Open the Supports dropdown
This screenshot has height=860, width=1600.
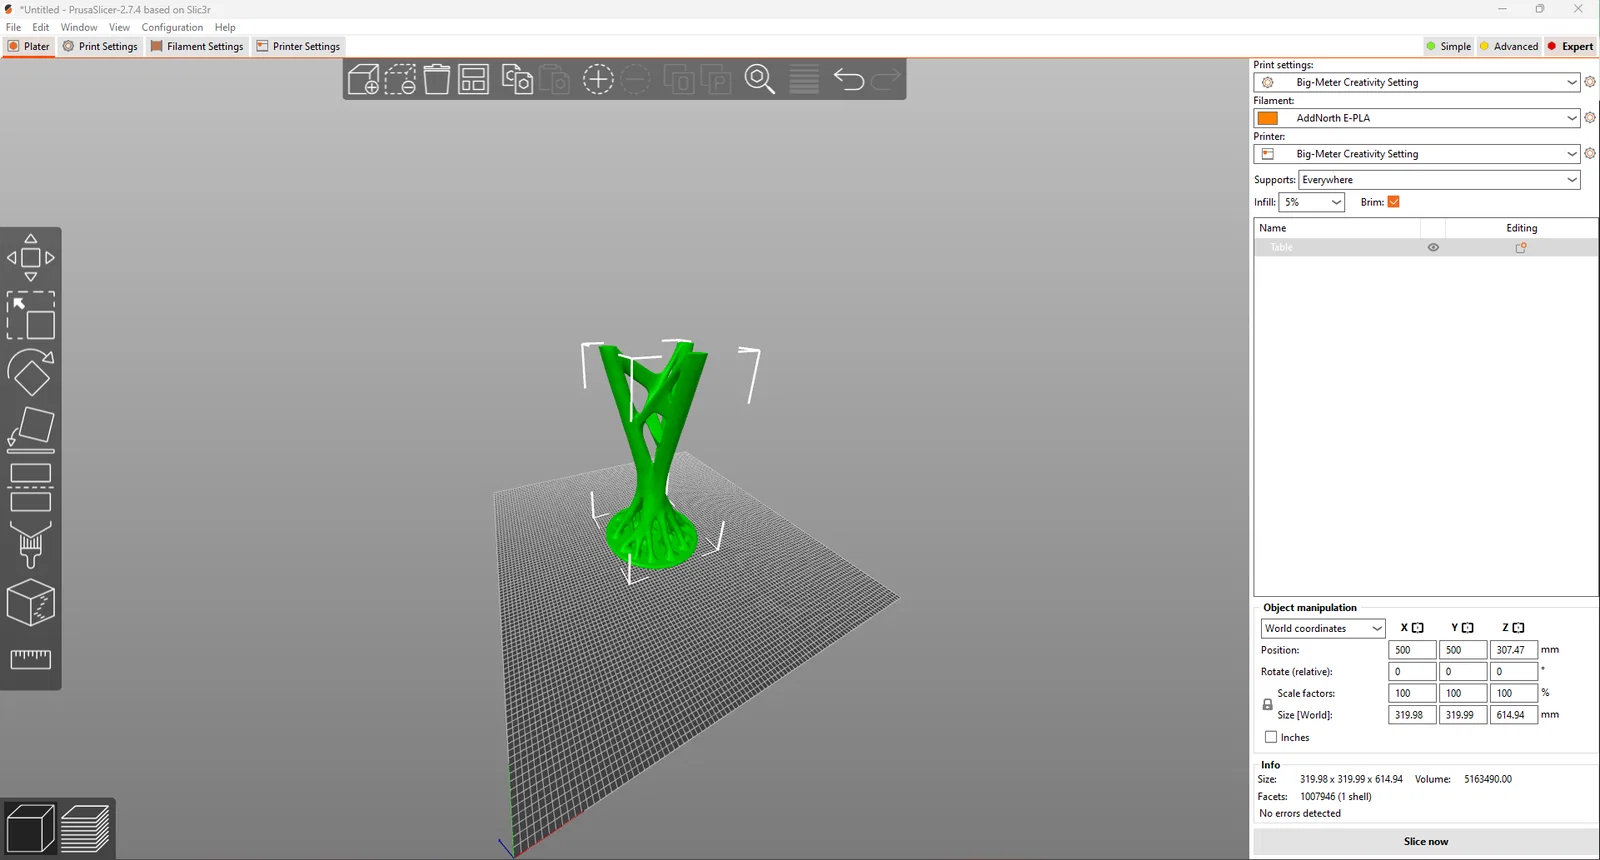tap(1439, 180)
